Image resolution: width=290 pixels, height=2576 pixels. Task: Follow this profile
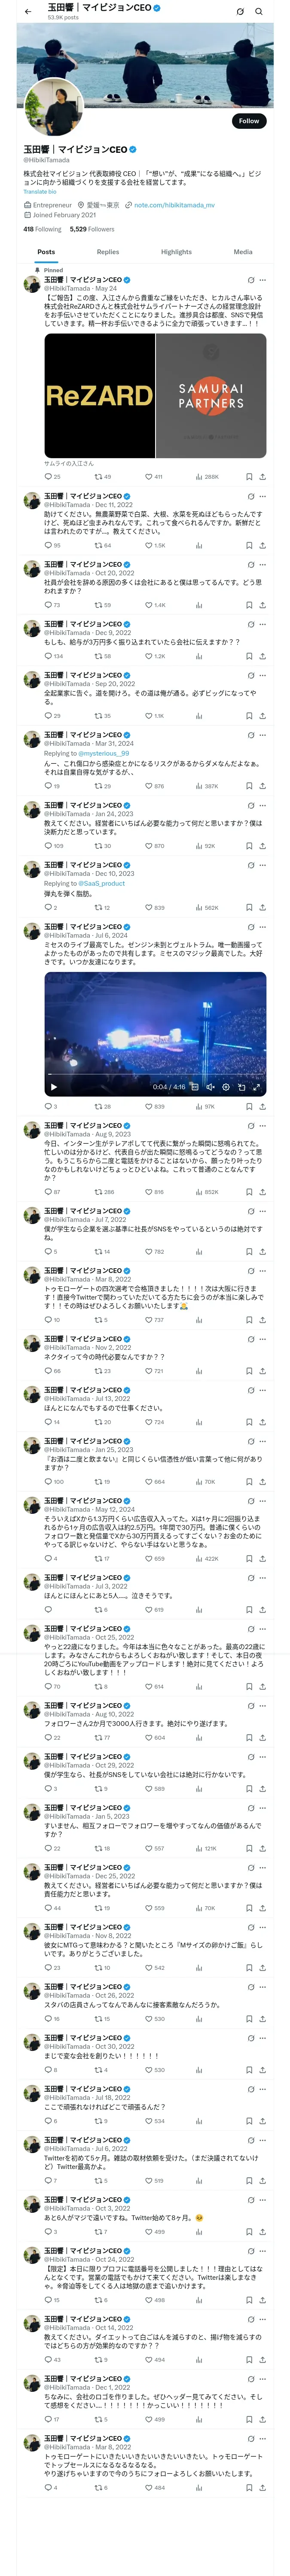click(248, 121)
